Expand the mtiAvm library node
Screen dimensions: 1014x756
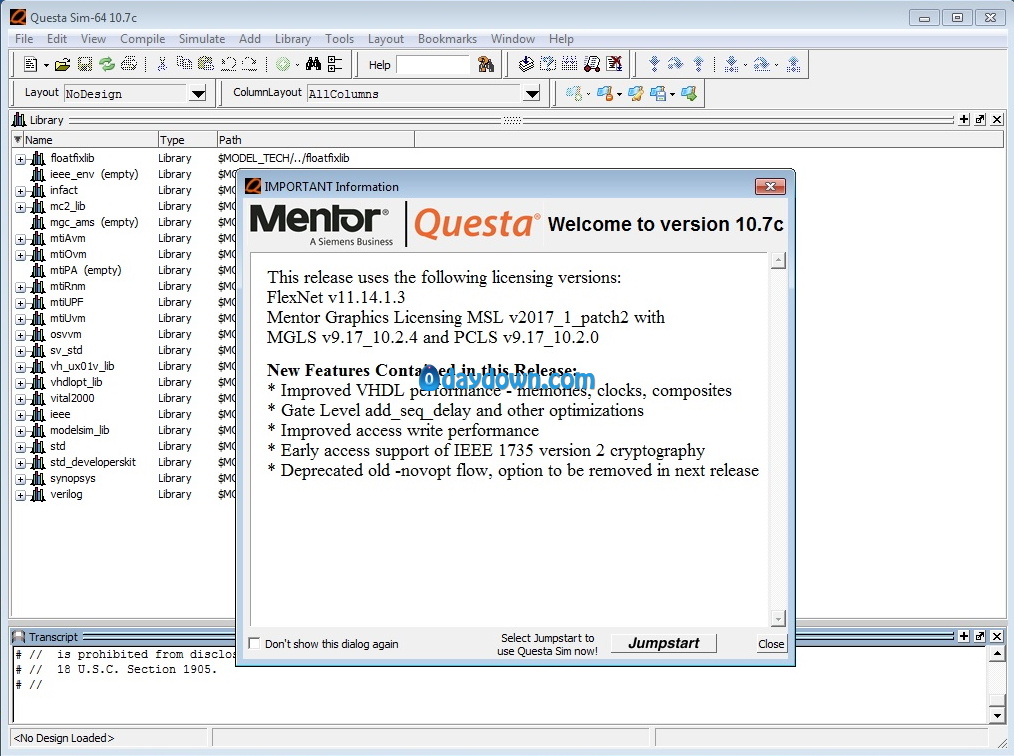(21, 239)
